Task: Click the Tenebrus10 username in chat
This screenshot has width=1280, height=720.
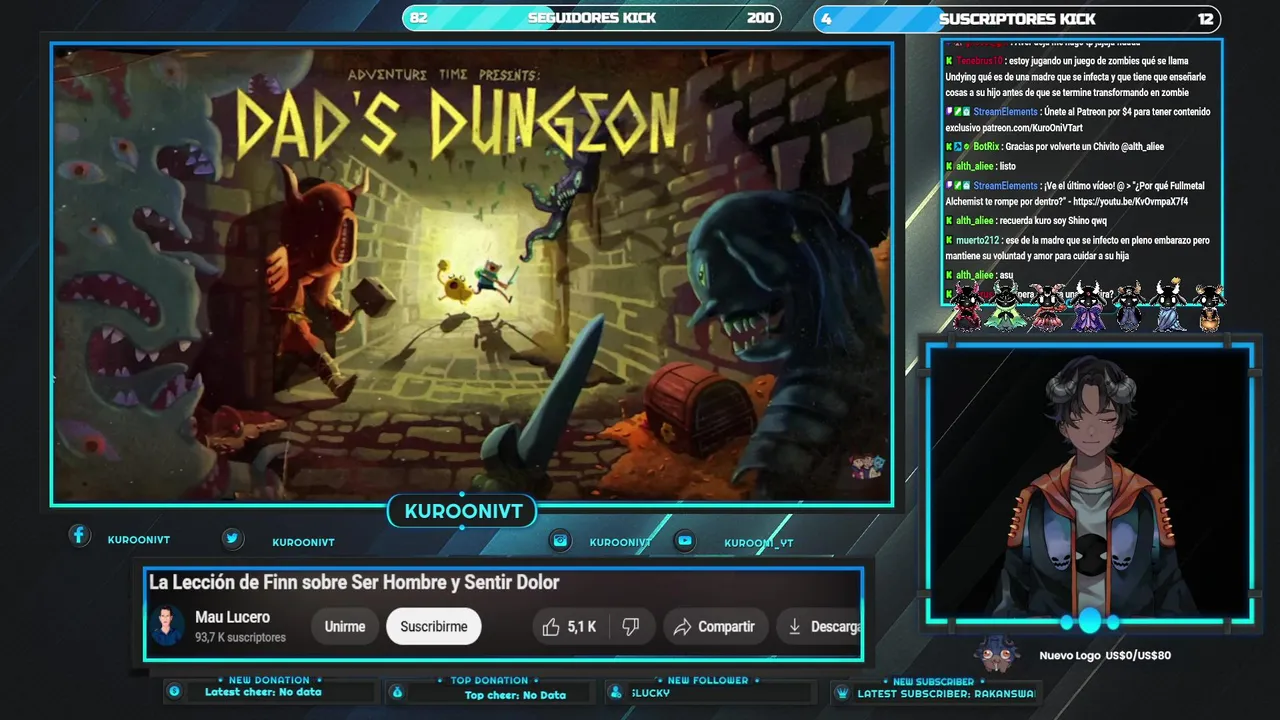Action: click(979, 61)
